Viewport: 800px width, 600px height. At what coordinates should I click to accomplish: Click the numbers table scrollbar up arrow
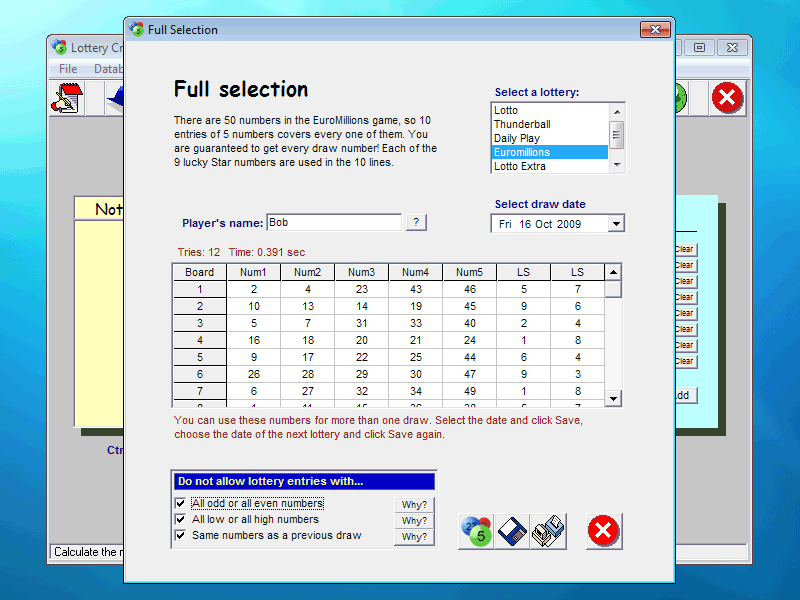pyautogui.click(x=613, y=271)
